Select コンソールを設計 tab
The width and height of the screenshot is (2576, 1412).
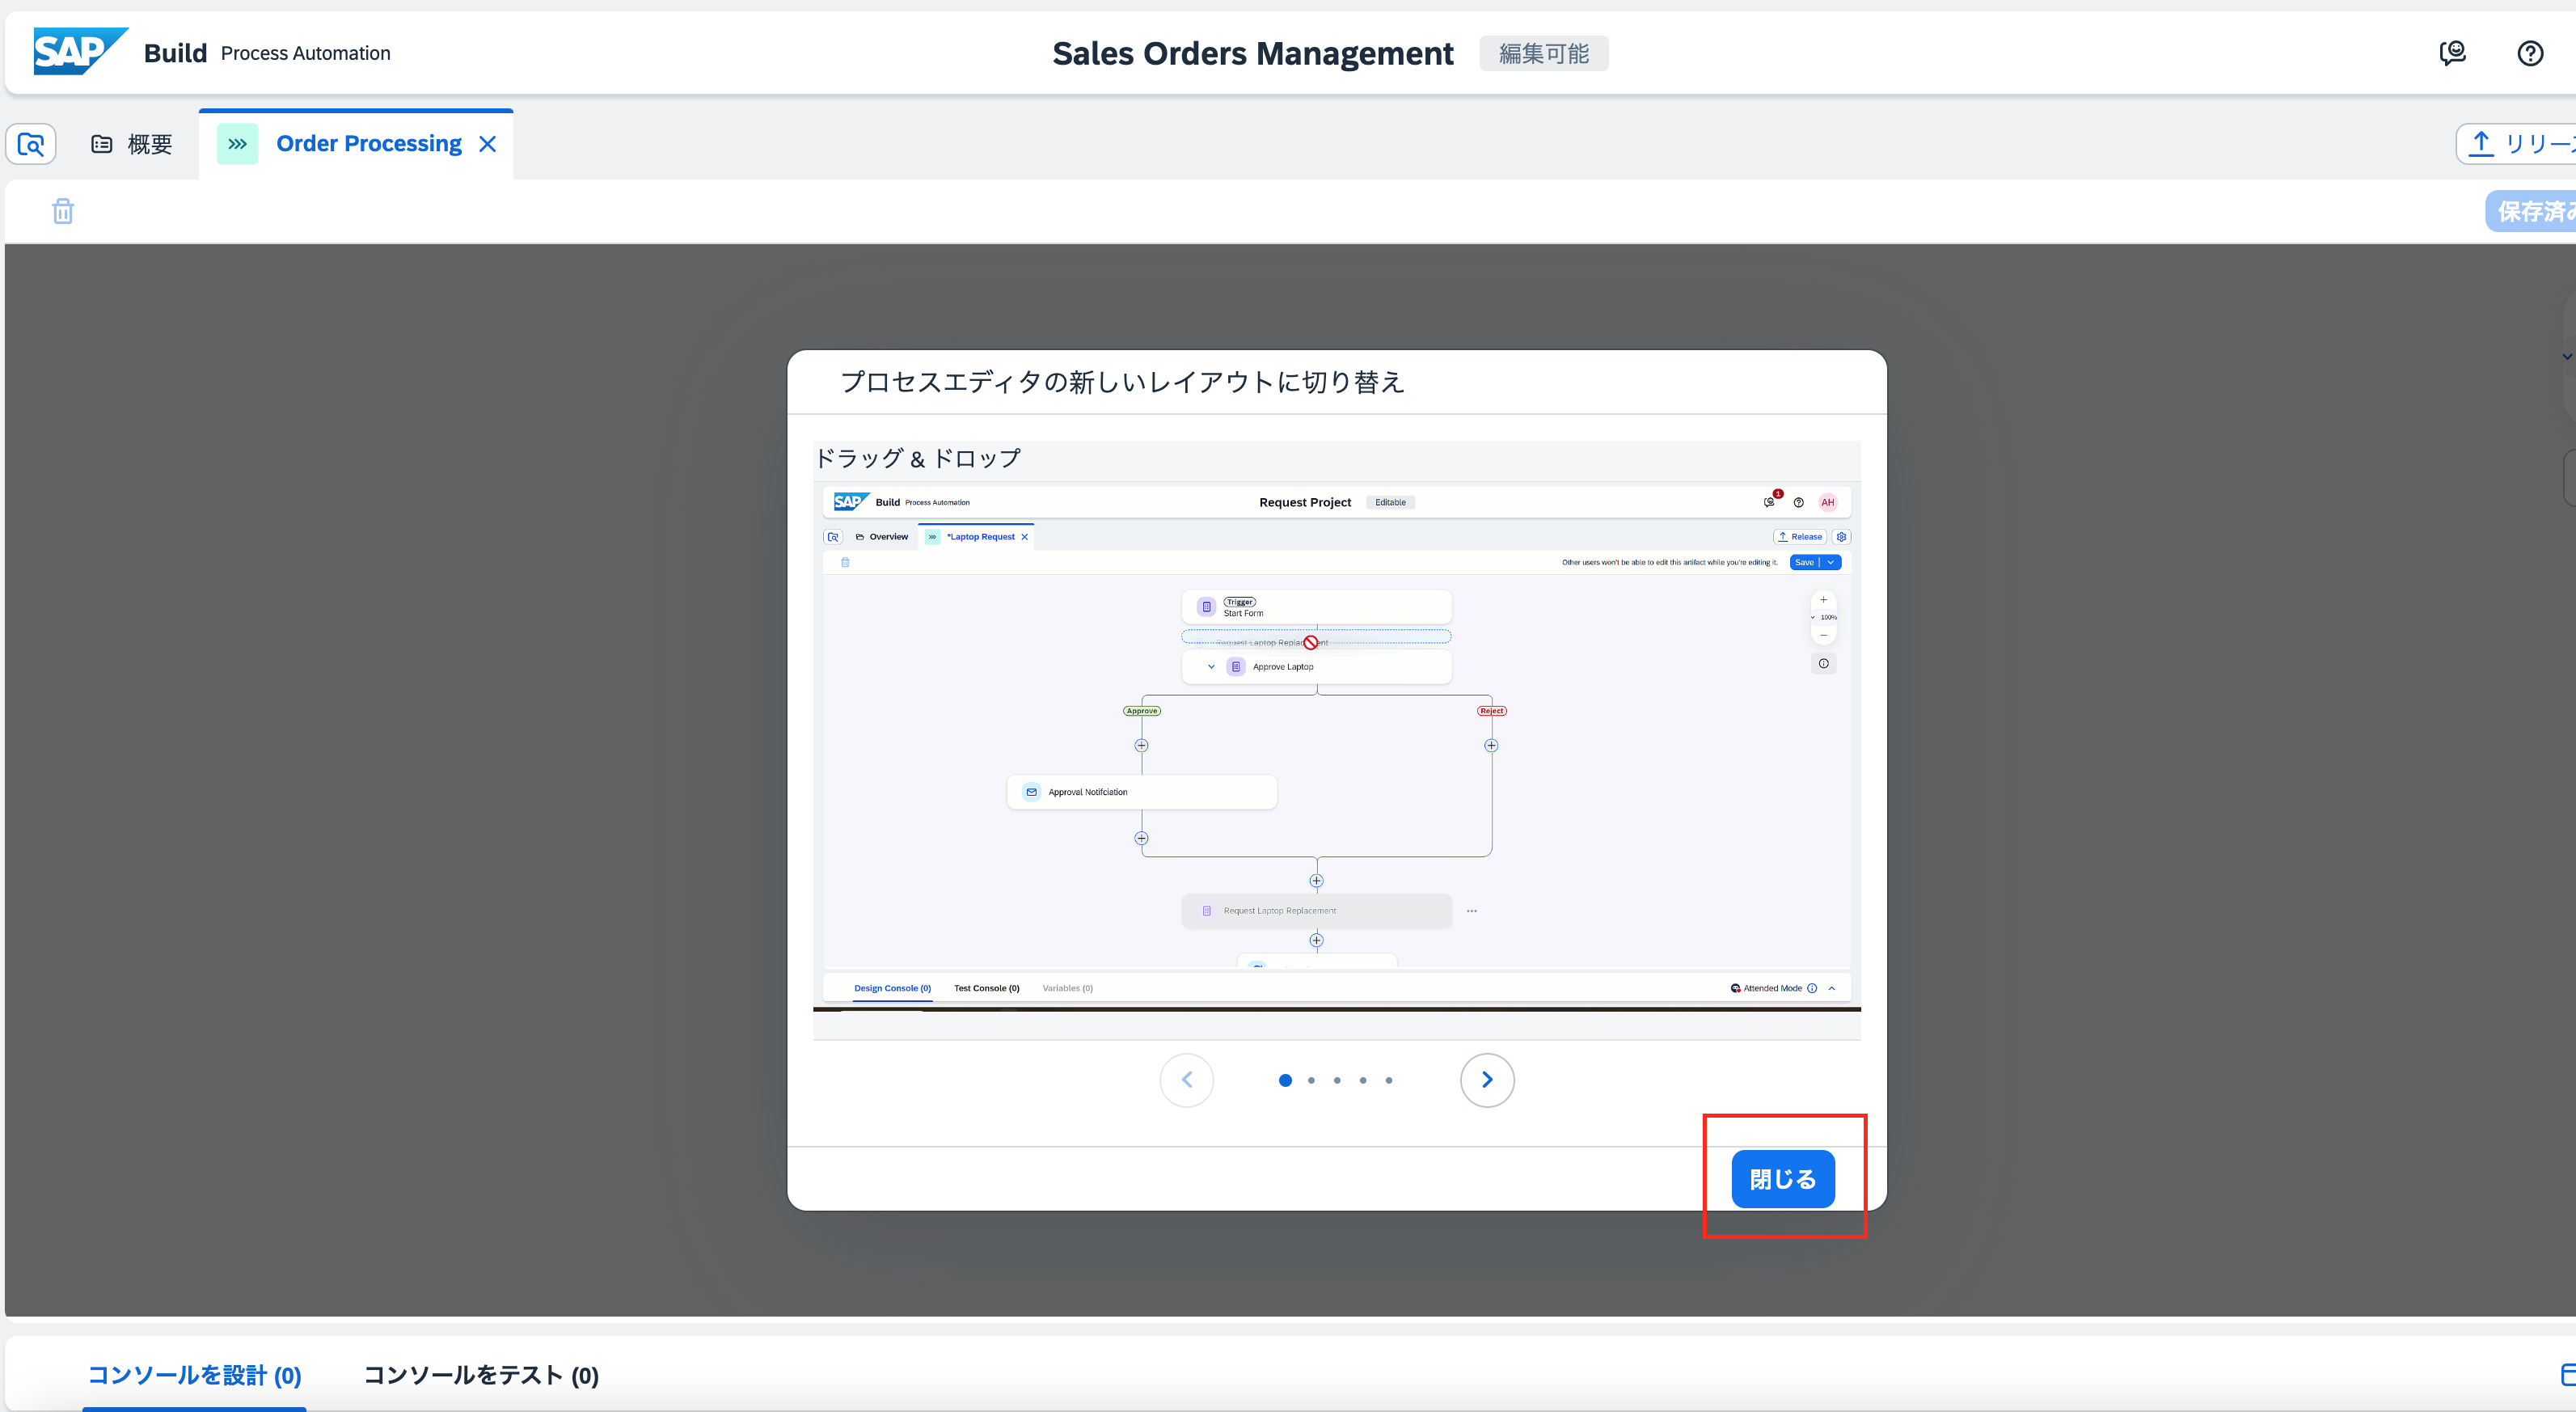pyautogui.click(x=195, y=1375)
